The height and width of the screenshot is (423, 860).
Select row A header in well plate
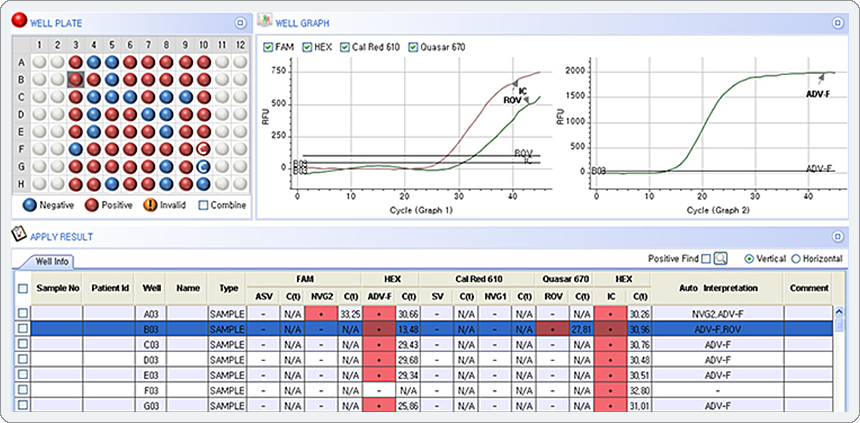point(21,61)
